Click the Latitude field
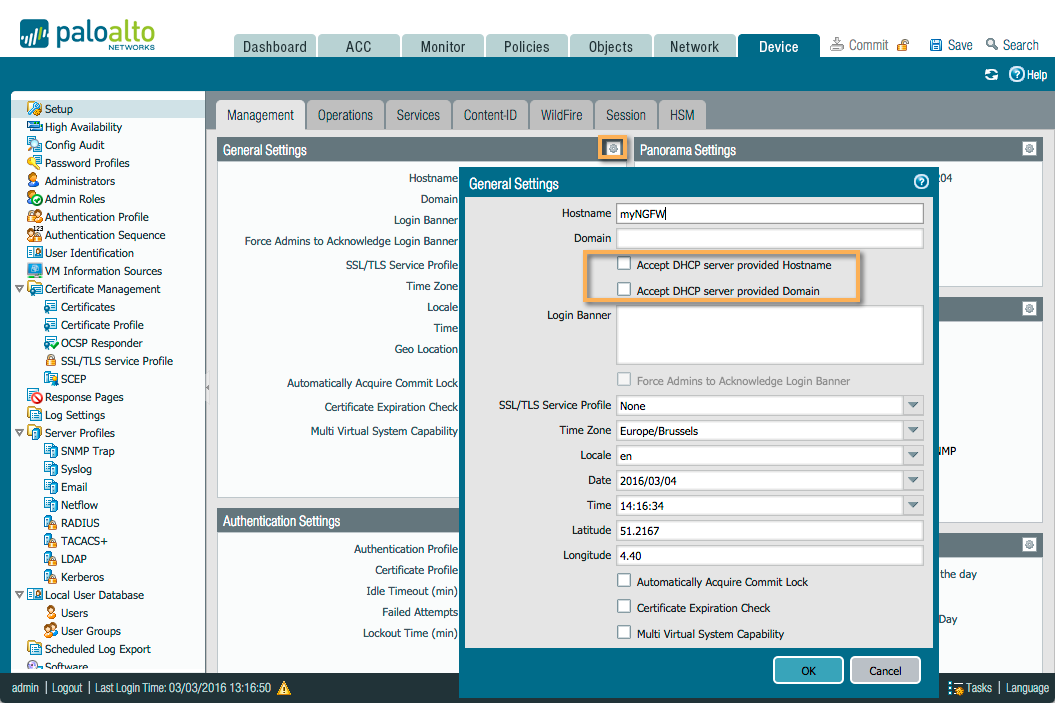 coord(770,531)
